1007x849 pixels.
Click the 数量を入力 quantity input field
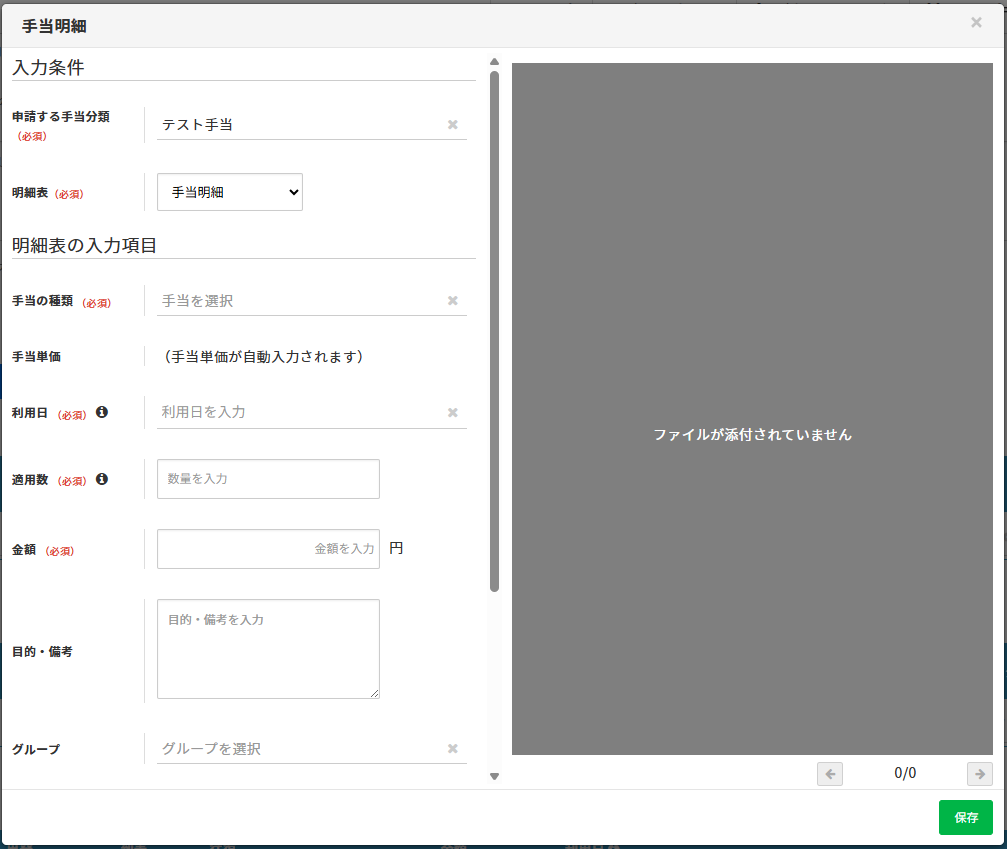[x=268, y=479]
